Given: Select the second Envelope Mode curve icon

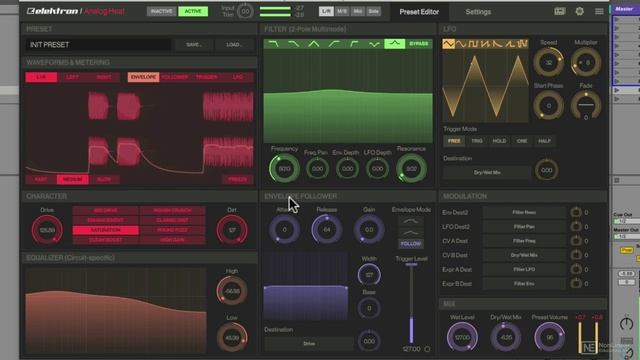Looking at the screenshot, I should (411, 233).
